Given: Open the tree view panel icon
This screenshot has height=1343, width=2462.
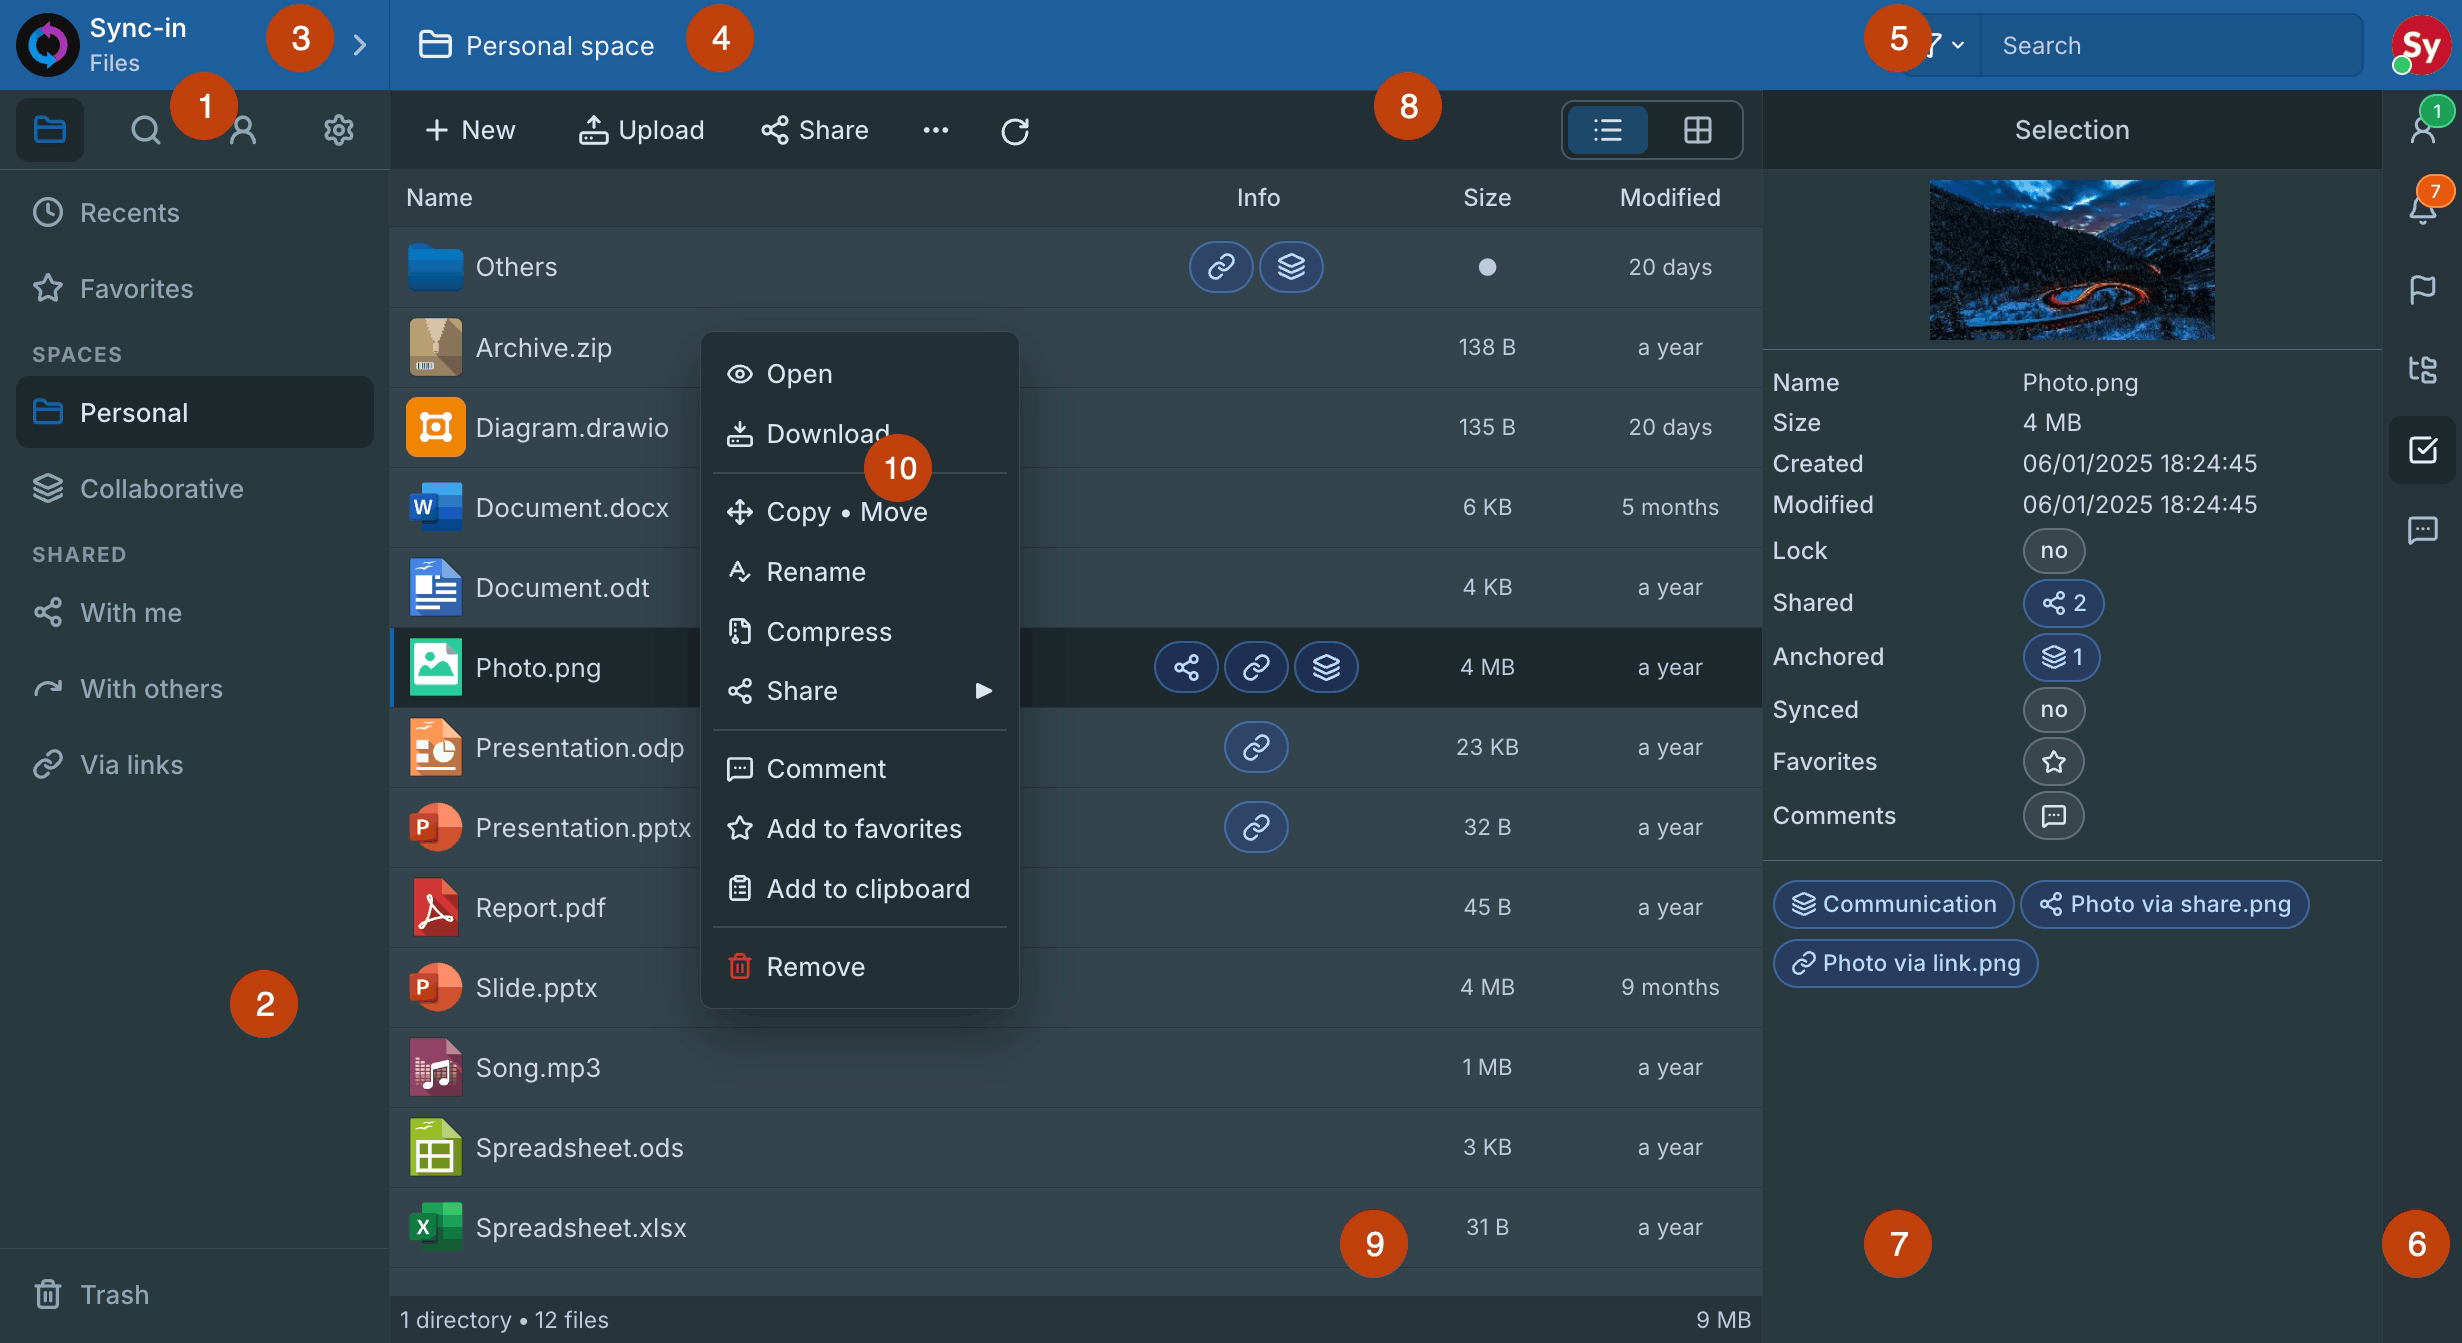Looking at the screenshot, I should (2423, 369).
